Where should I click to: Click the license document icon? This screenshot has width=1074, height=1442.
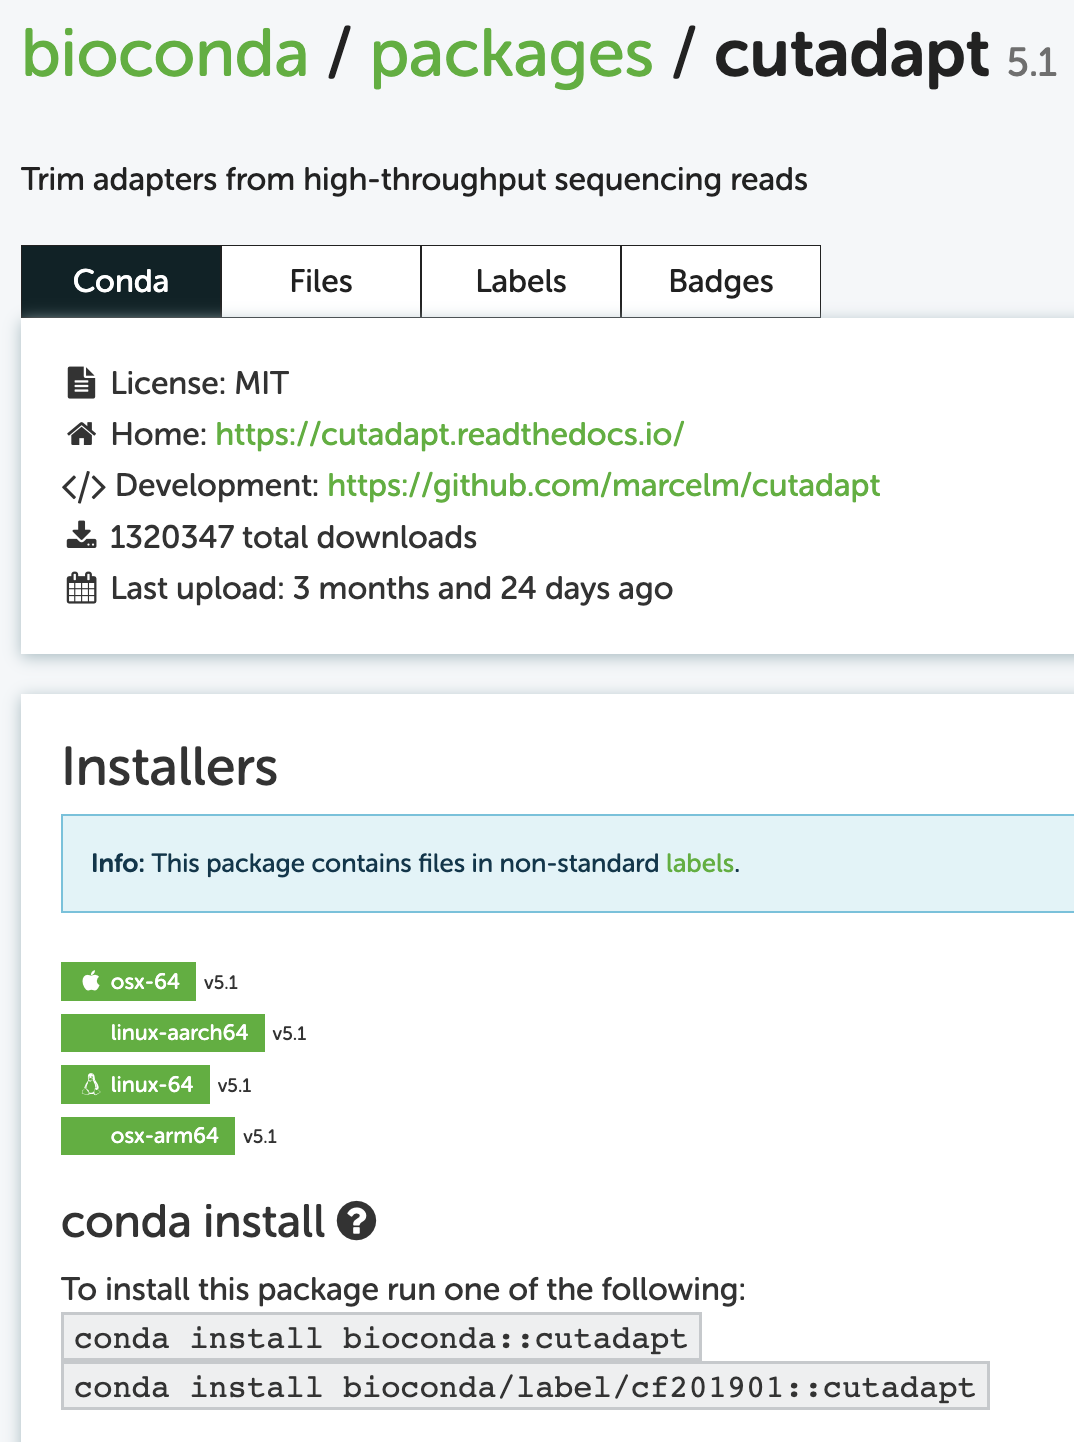point(81,383)
